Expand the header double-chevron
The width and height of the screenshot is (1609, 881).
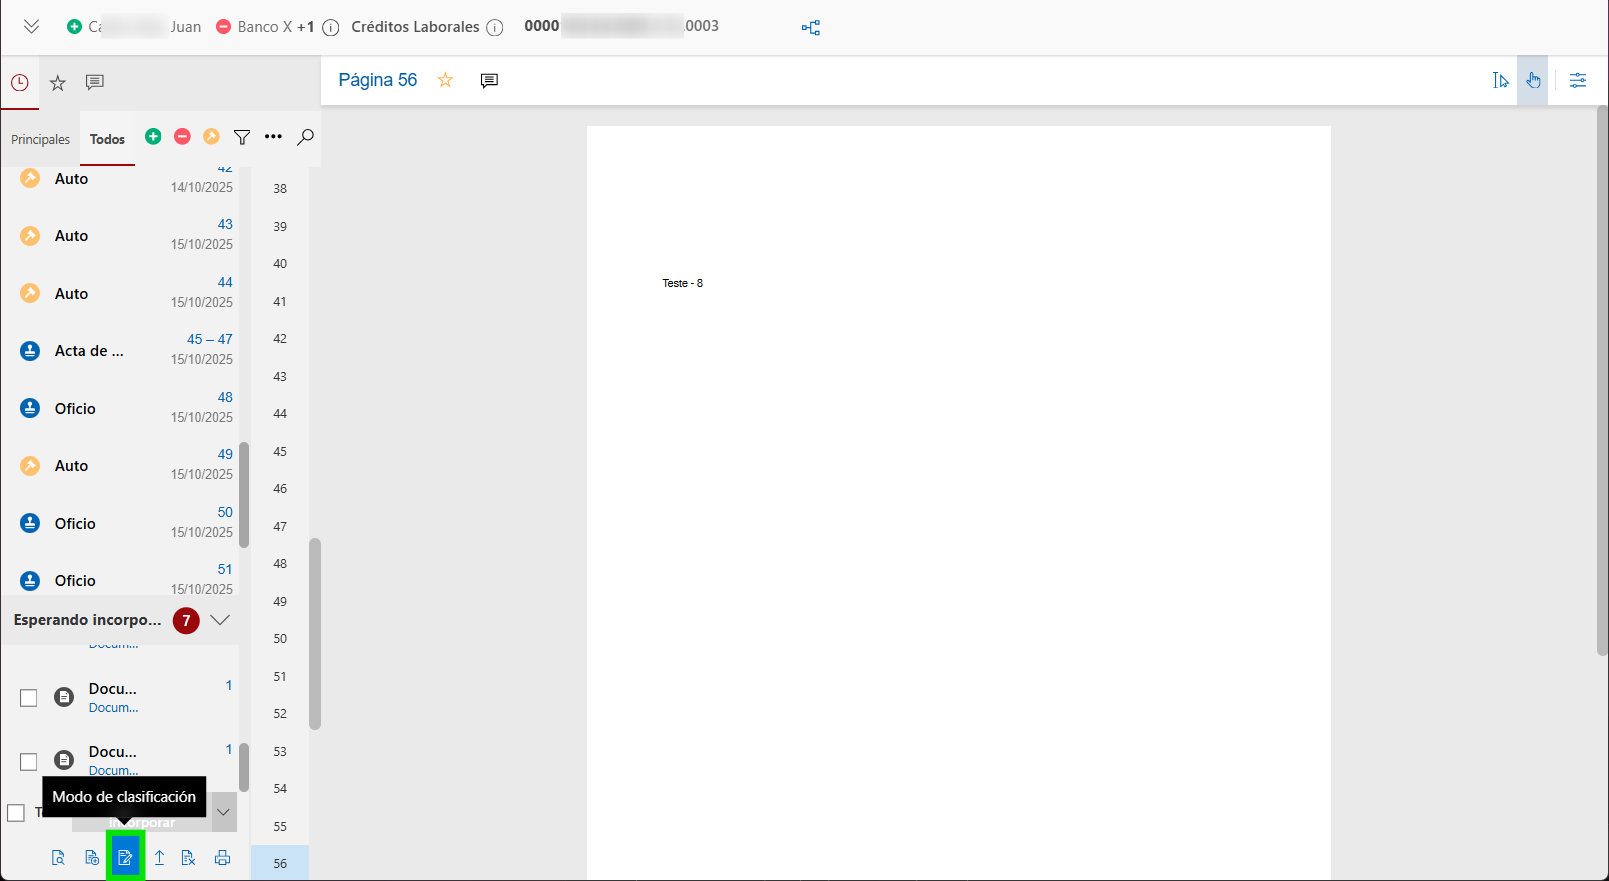[x=32, y=27]
